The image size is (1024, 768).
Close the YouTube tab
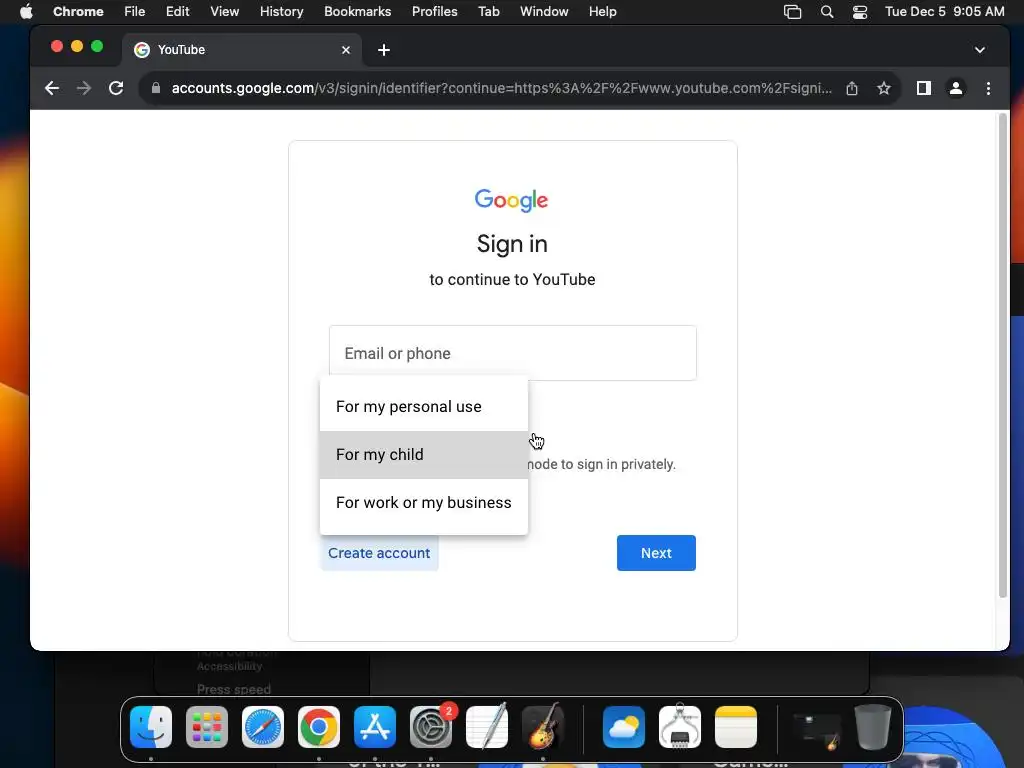pyautogui.click(x=346, y=50)
